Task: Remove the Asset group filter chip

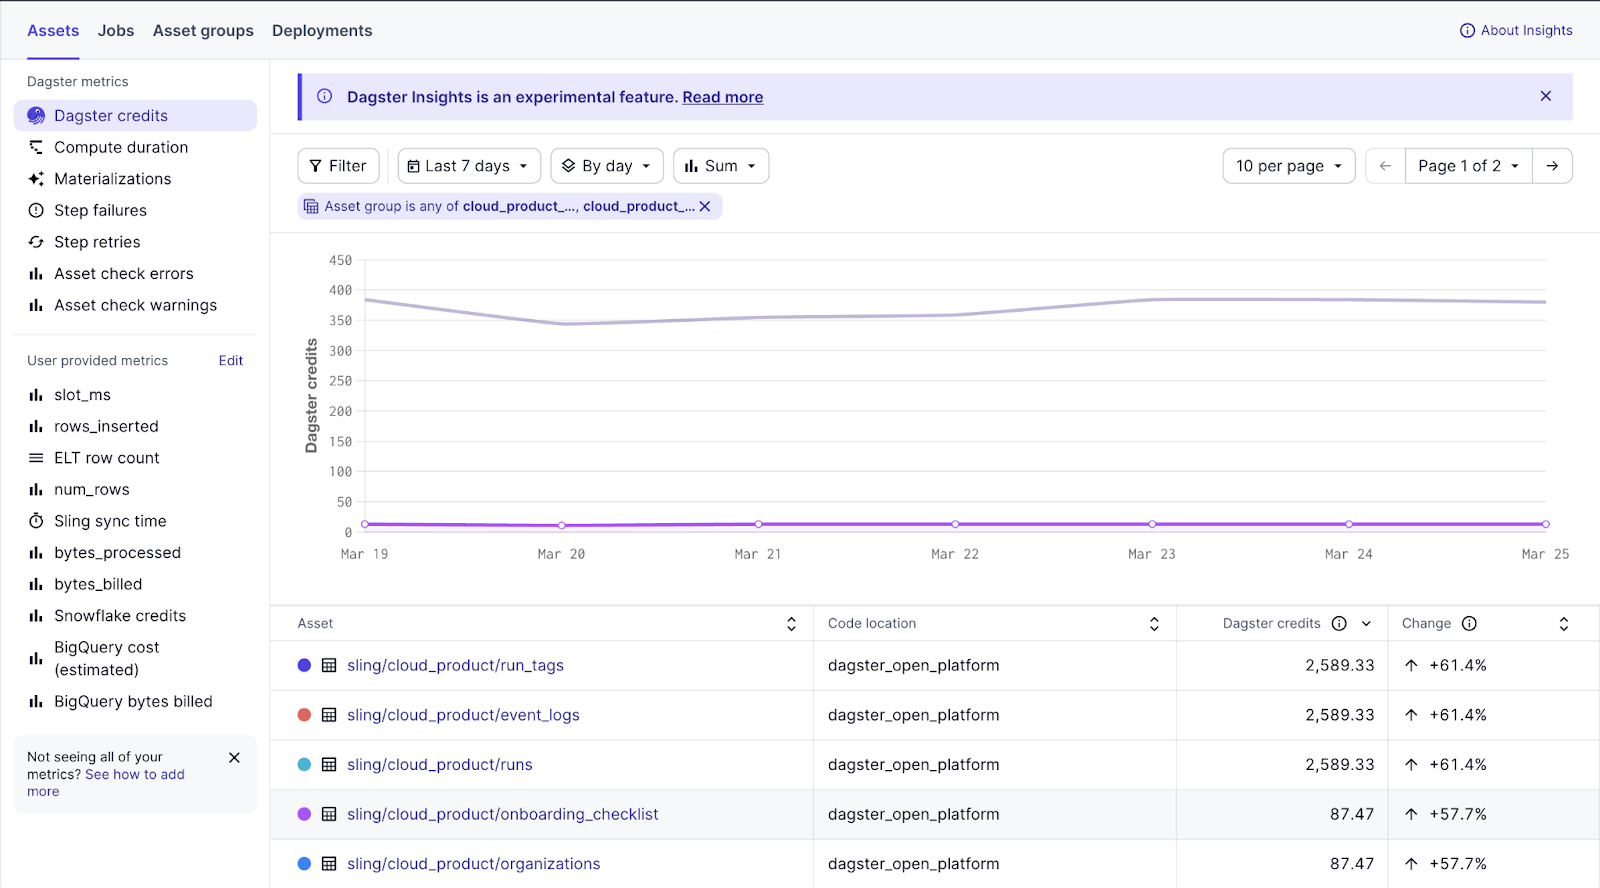Action: tap(705, 206)
